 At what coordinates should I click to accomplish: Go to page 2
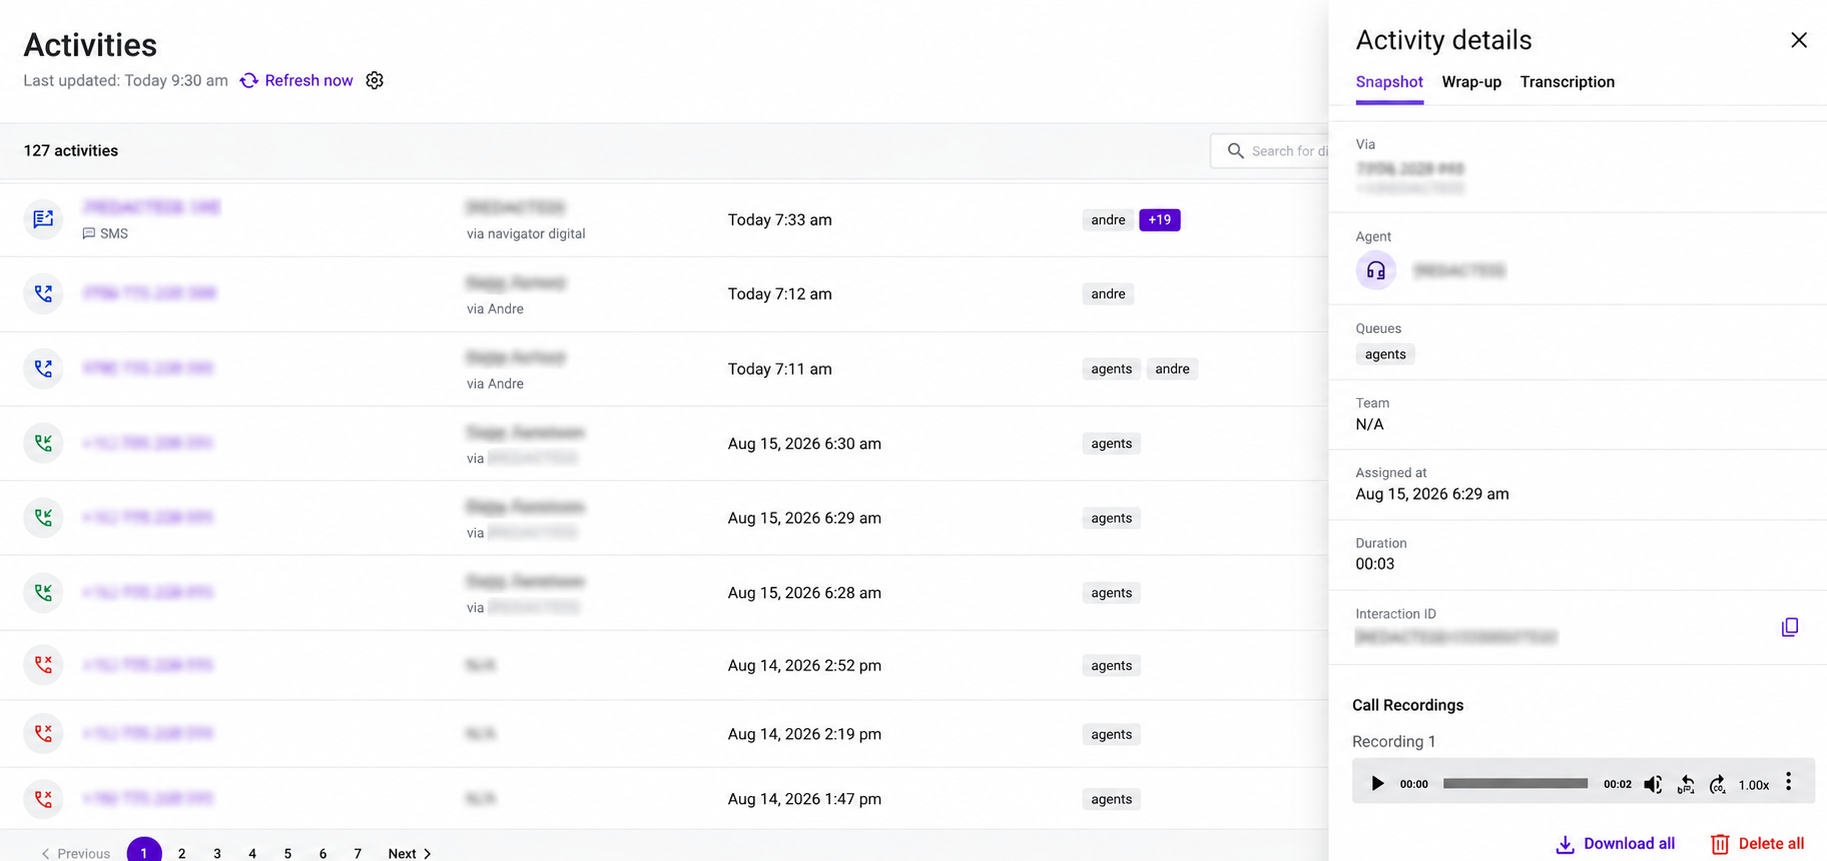(182, 853)
